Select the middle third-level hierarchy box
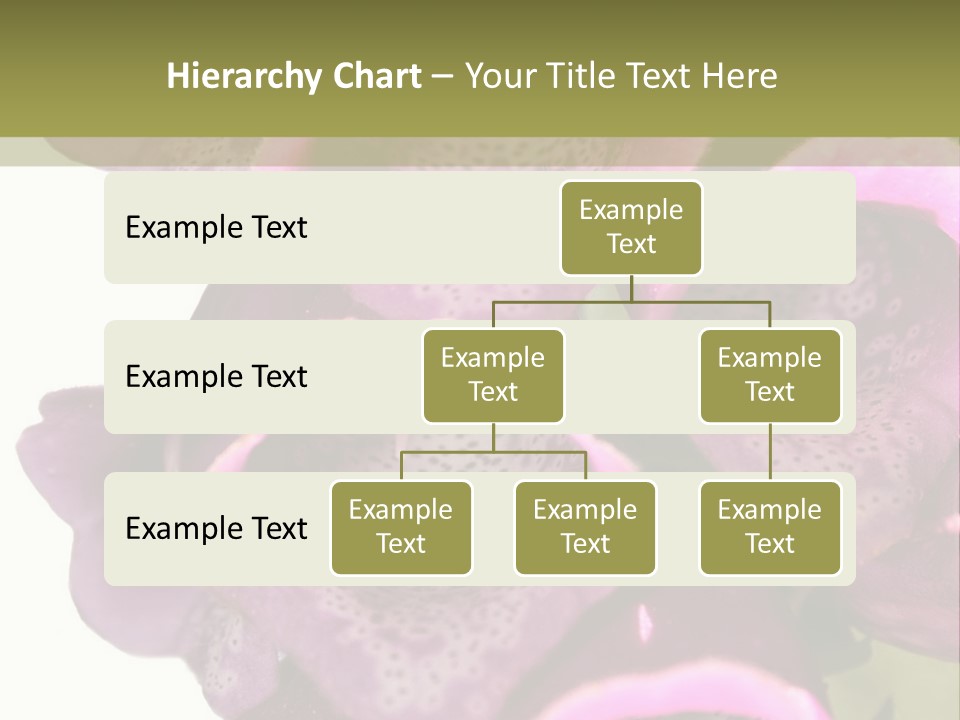Image resolution: width=960 pixels, height=720 pixels. pos(585,527)
